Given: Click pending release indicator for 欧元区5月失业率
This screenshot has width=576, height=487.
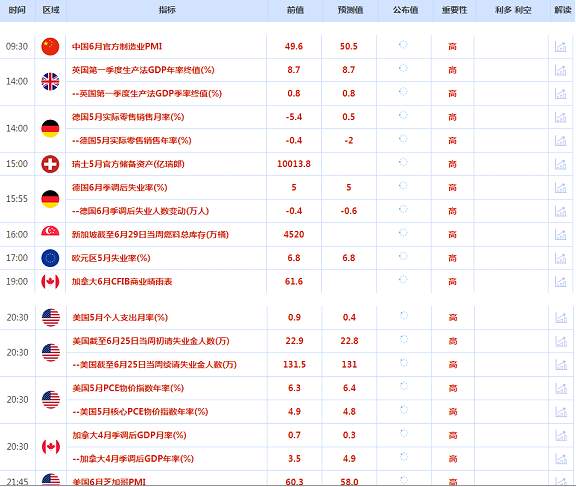Looking at the screenshot, I should (x=403, y=256).
